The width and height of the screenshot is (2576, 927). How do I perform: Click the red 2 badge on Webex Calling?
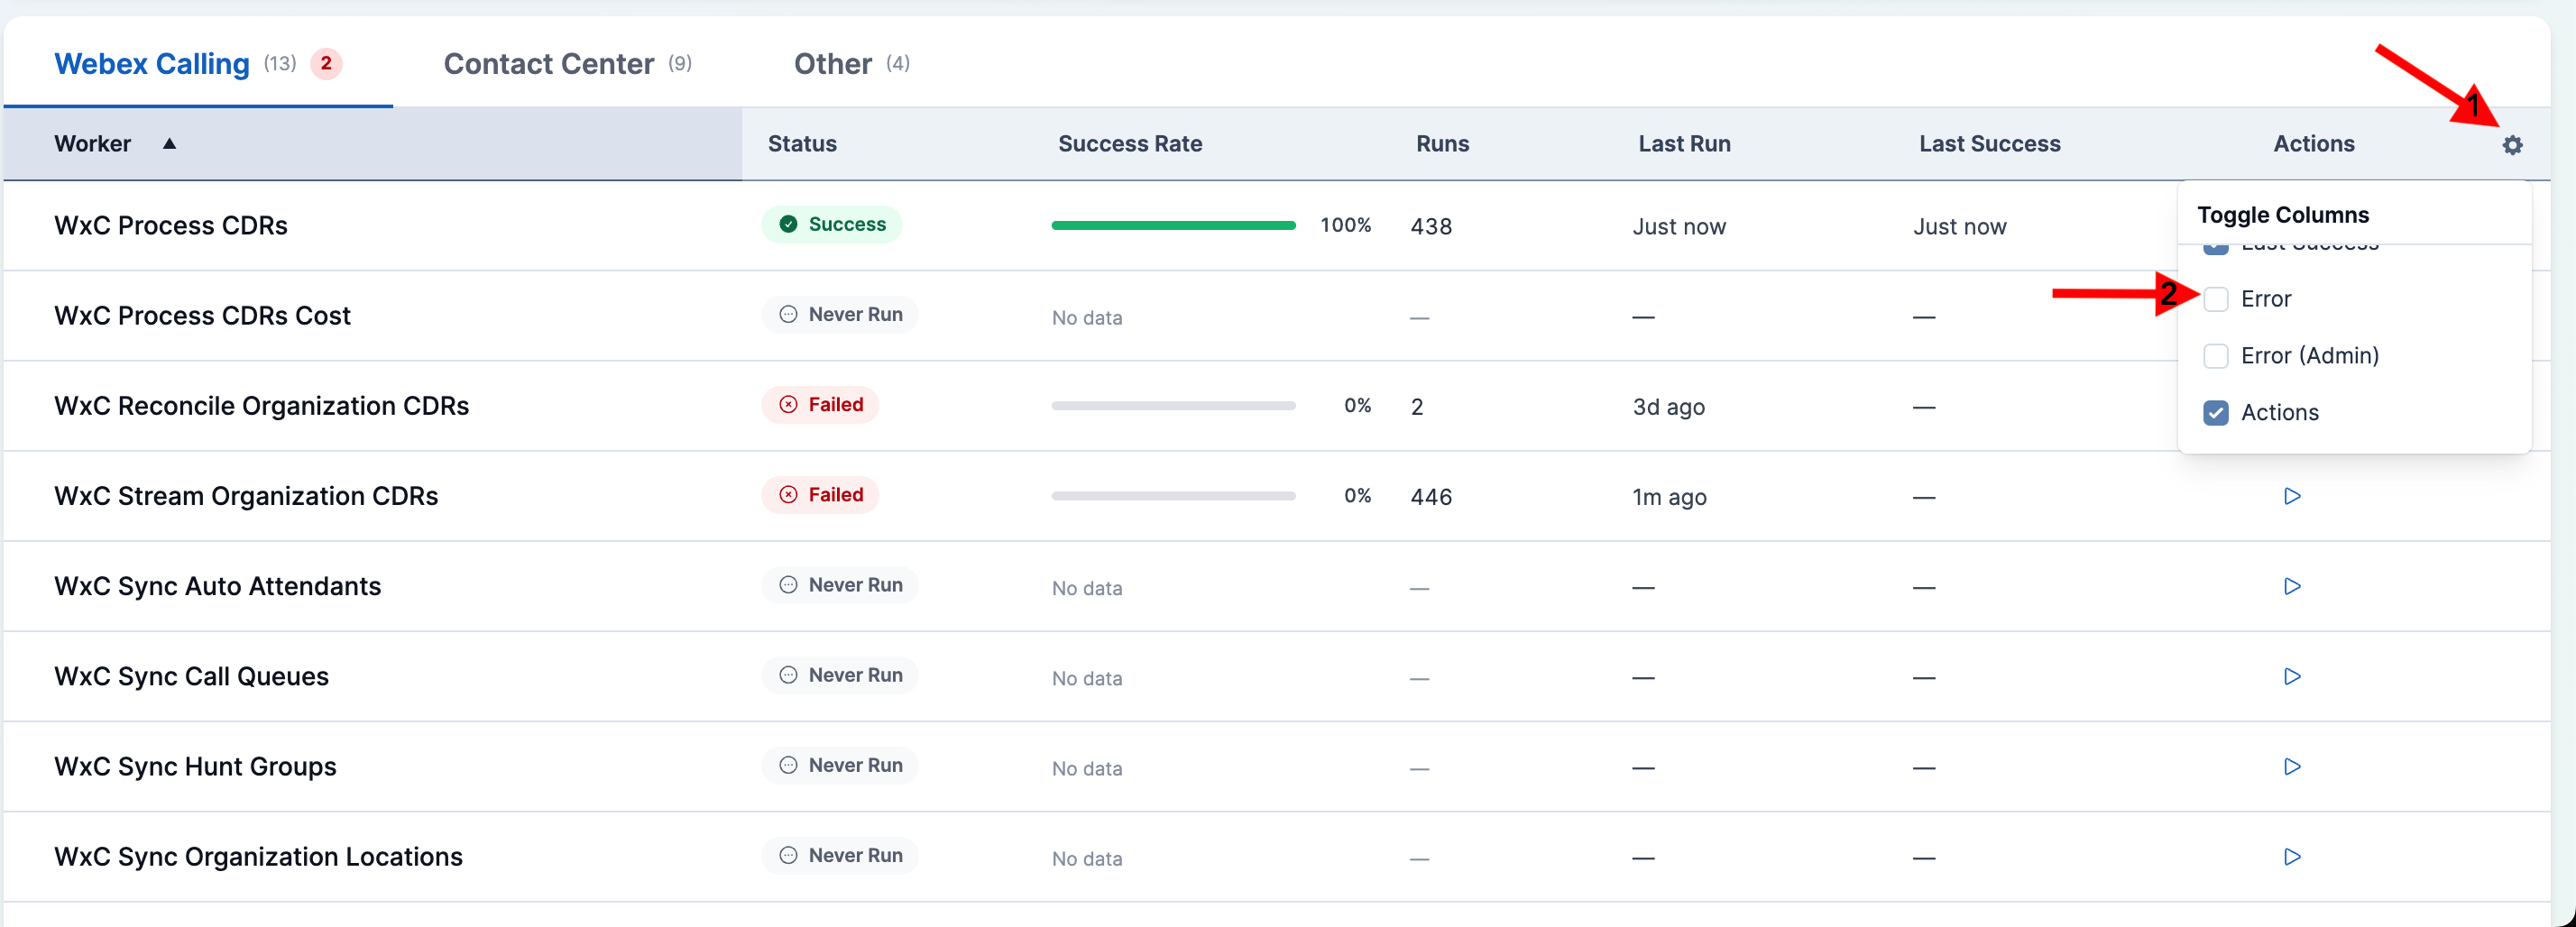coord(326,64)
